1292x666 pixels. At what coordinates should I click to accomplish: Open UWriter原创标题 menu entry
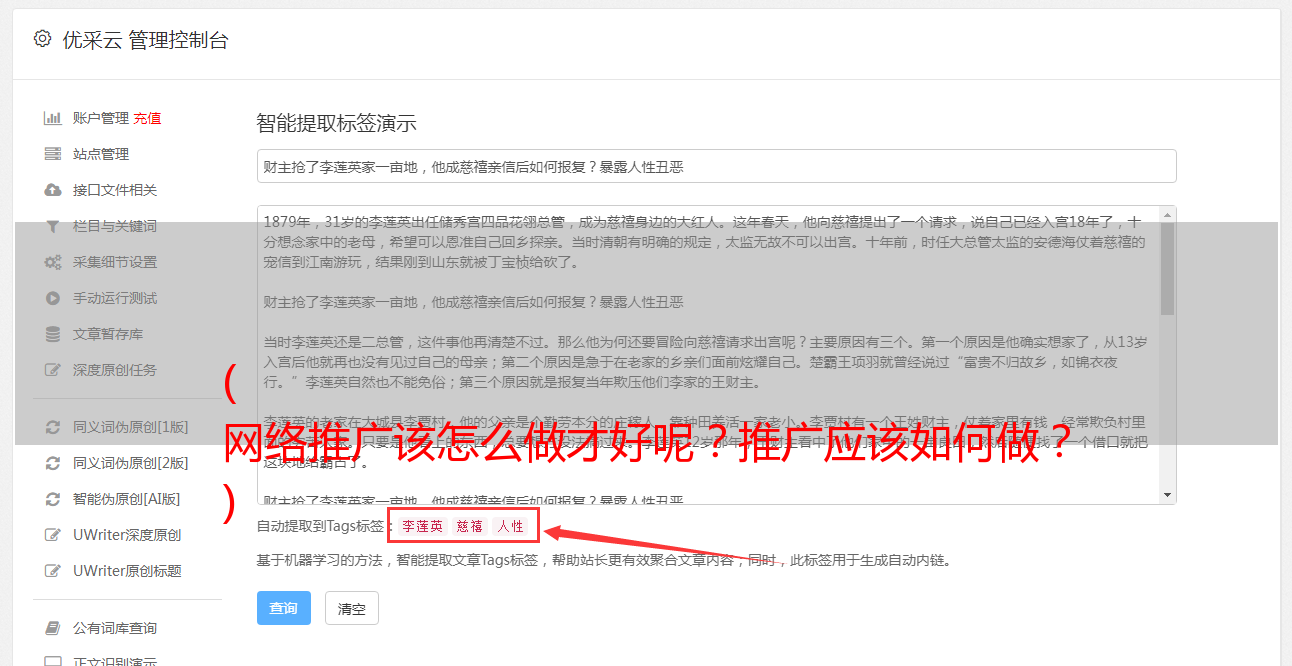(x=127, y=571)
